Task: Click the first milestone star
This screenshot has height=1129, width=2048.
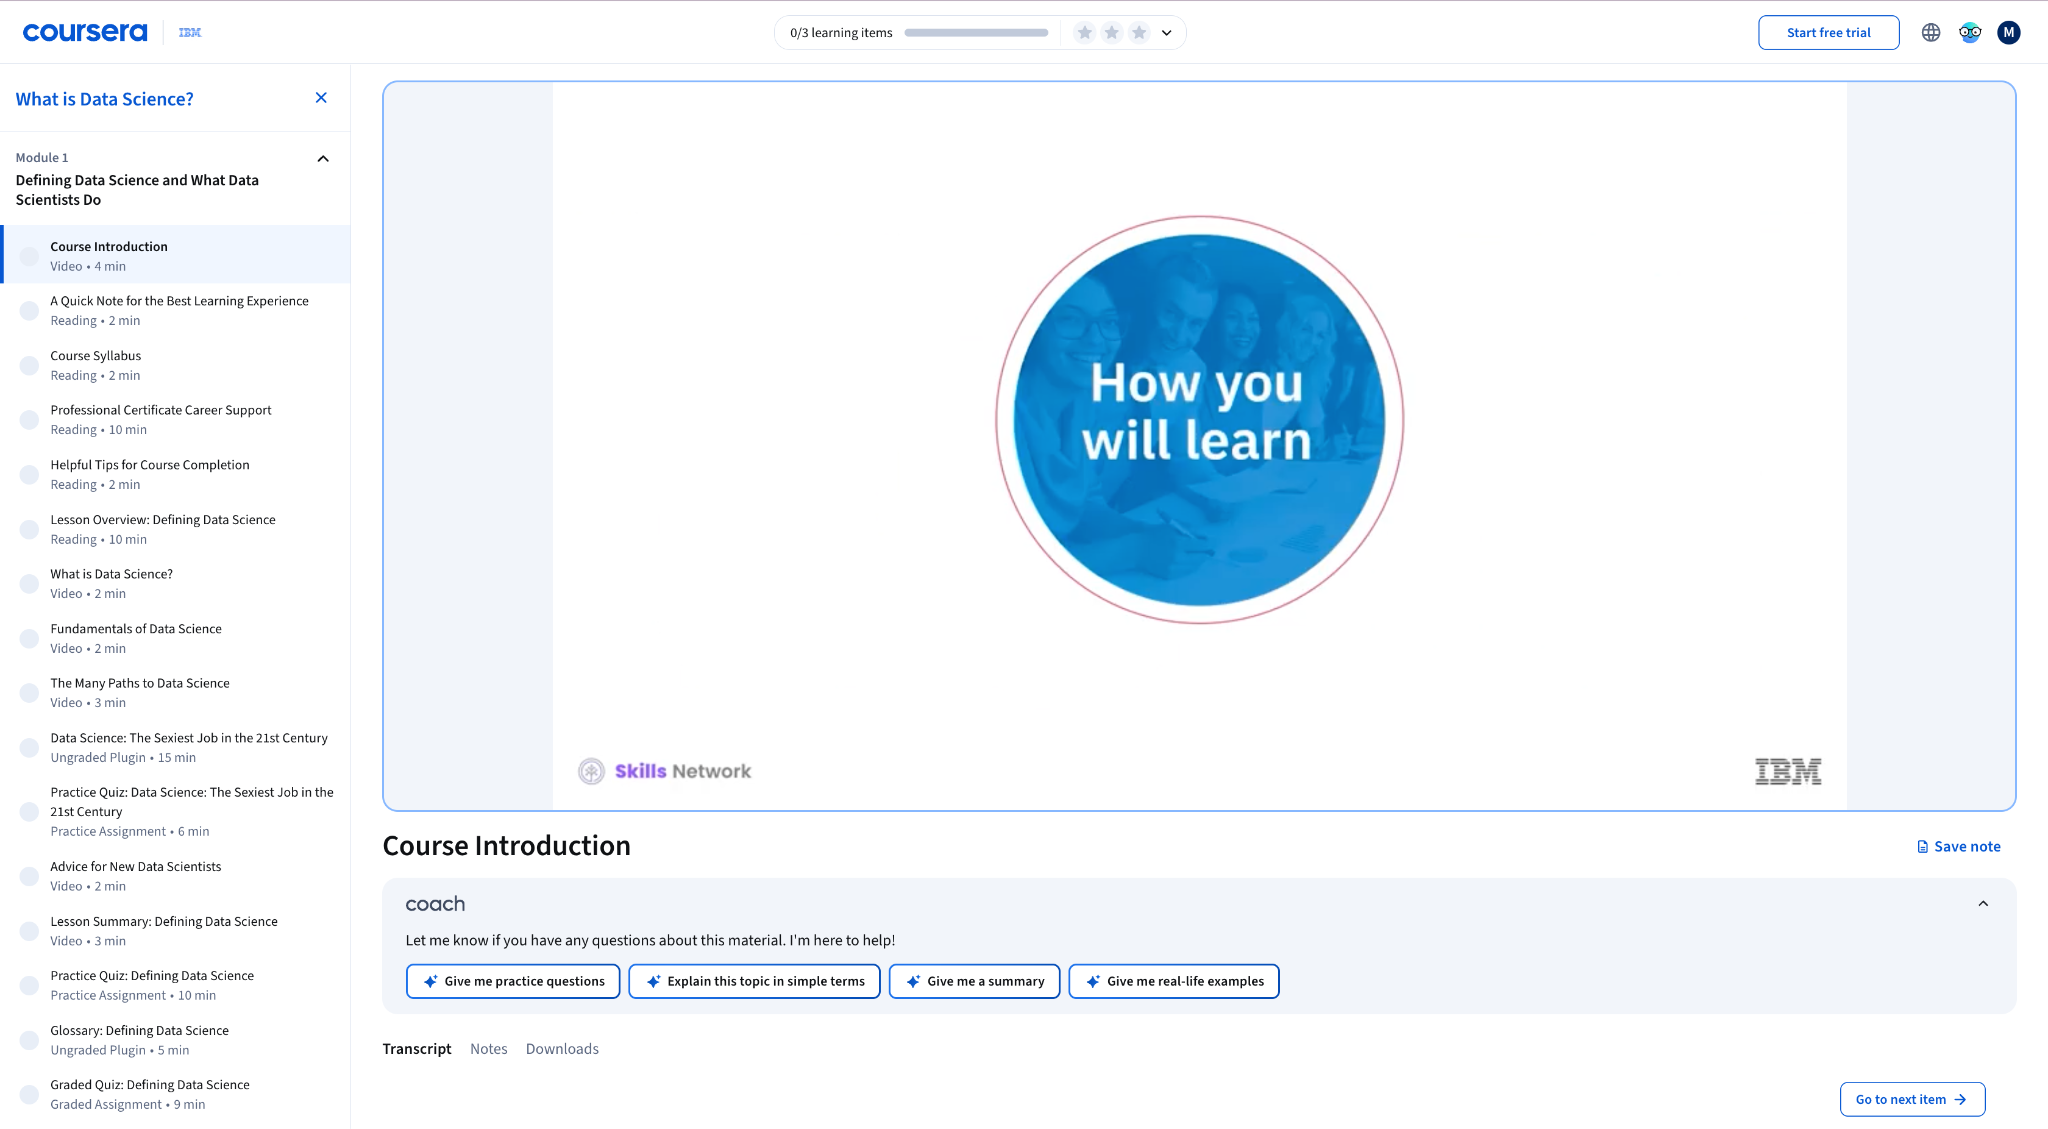Action: click(1084, 32)
